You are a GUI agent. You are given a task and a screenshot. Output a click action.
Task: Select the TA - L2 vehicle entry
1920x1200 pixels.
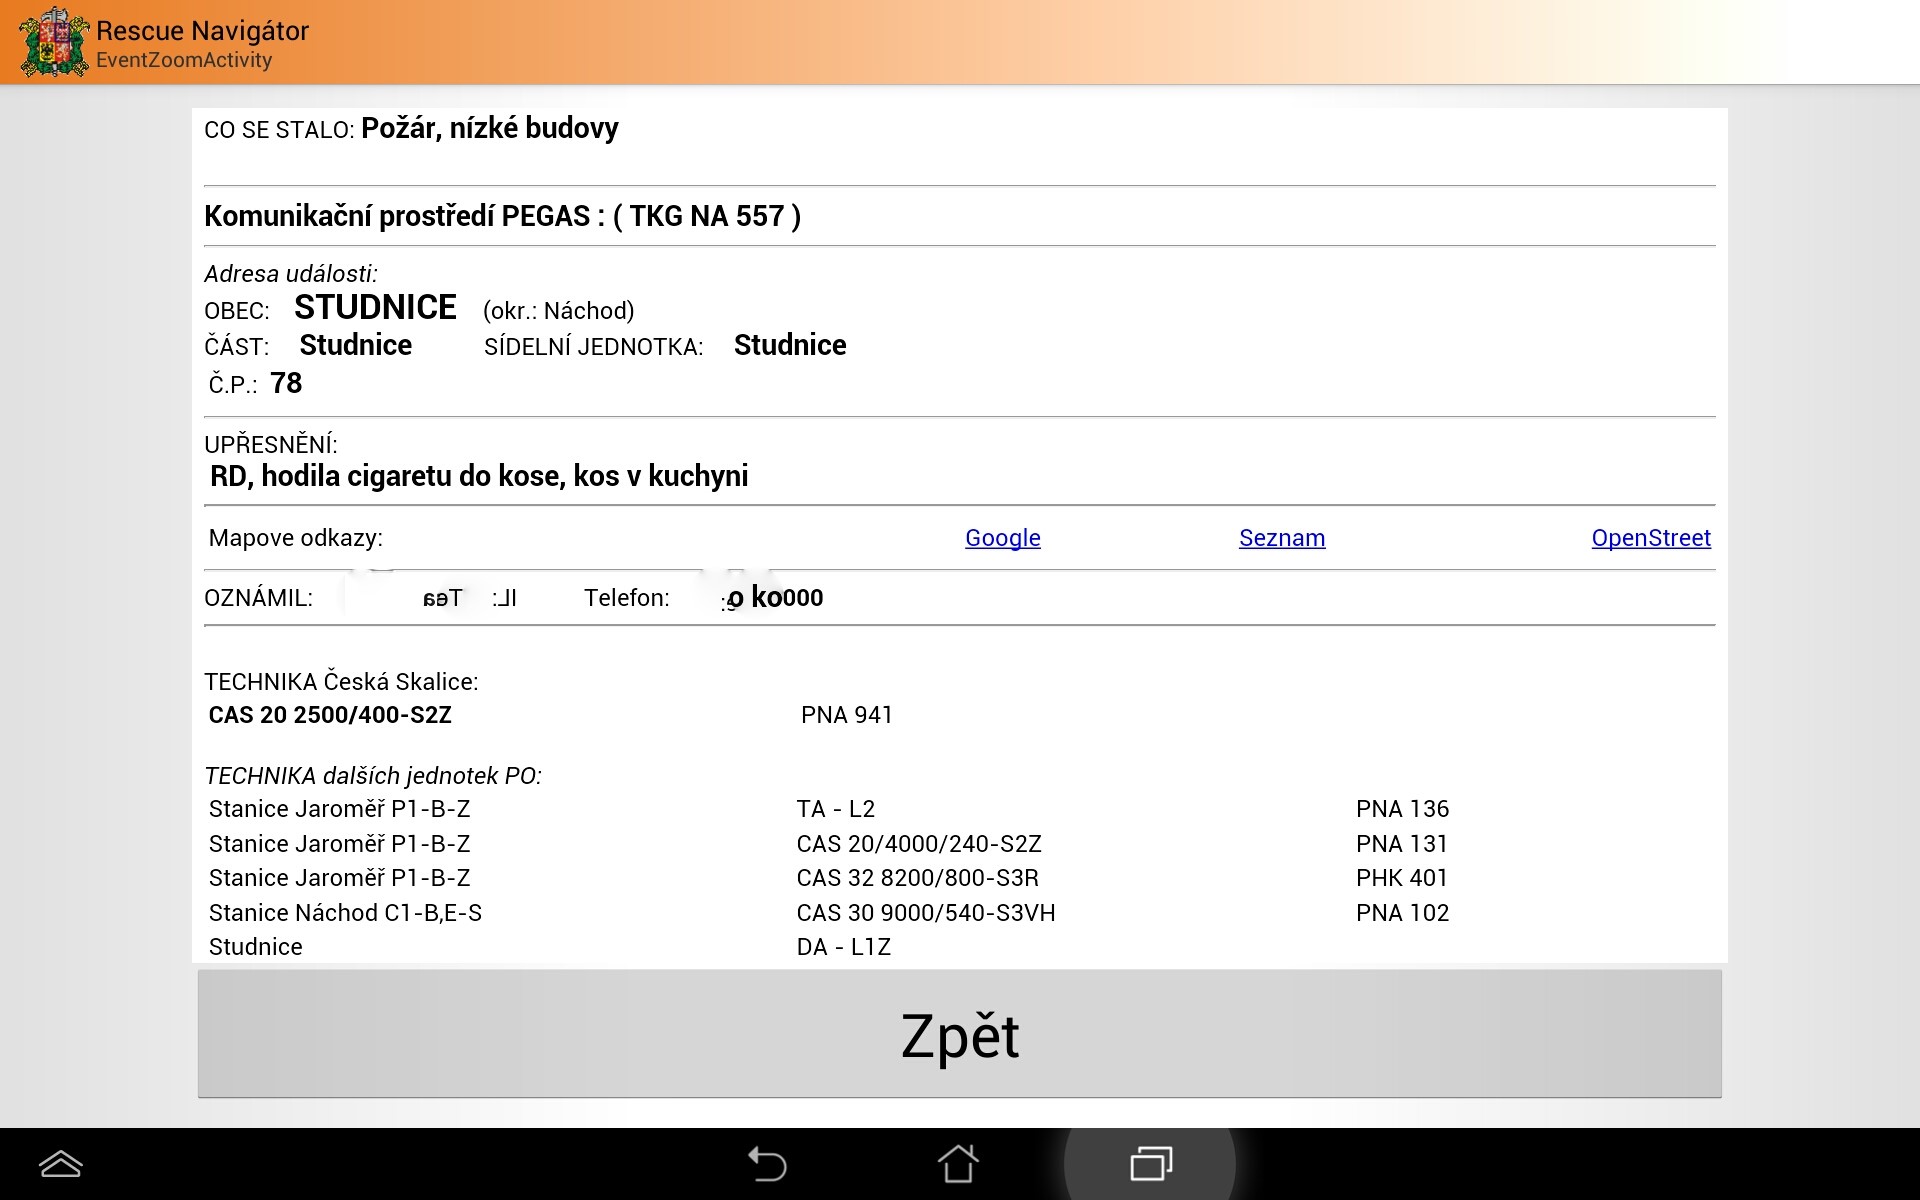pos(835,809)
